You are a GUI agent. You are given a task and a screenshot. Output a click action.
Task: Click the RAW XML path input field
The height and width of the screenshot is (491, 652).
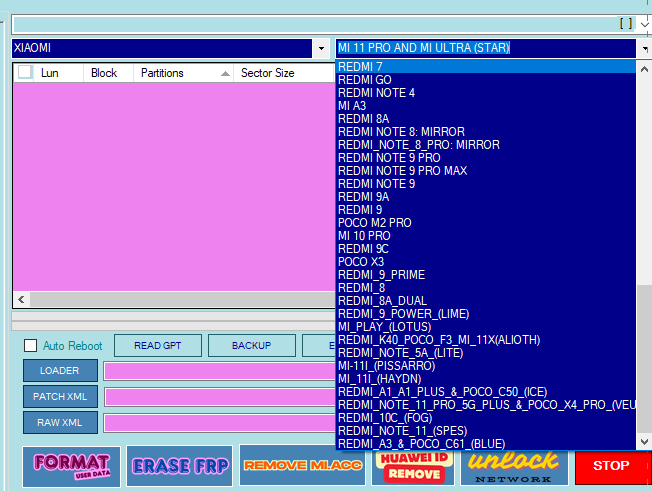[220, 423]
